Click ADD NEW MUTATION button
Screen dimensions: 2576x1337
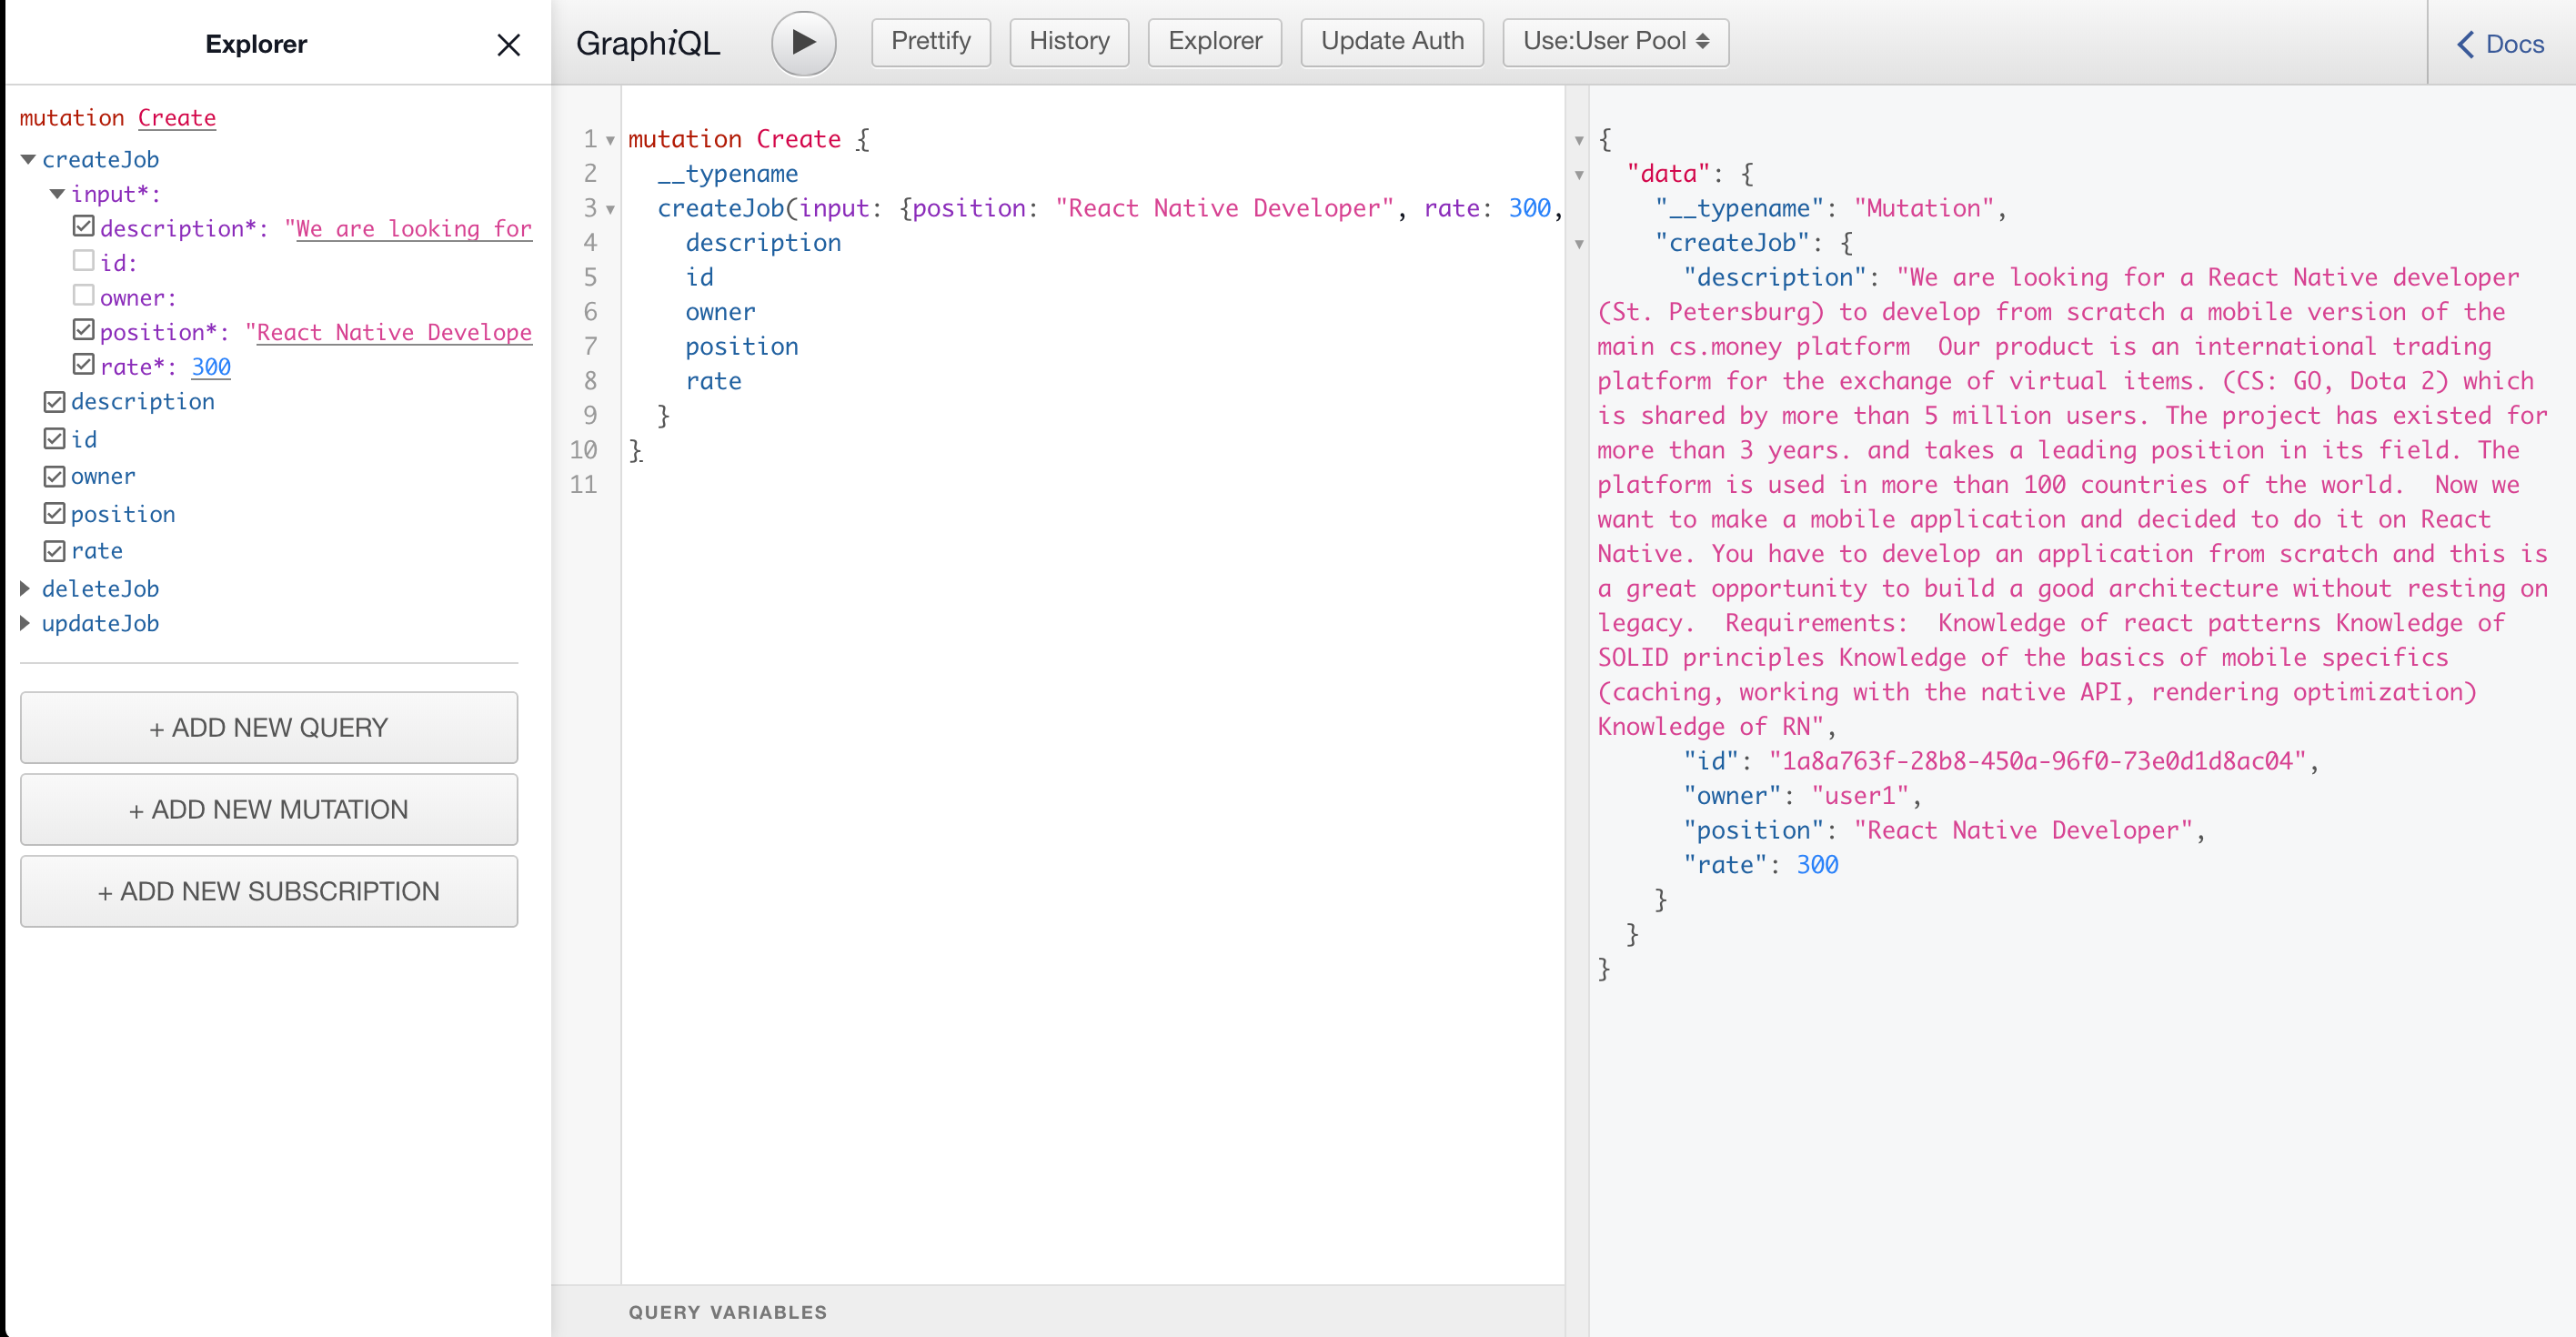269,809
